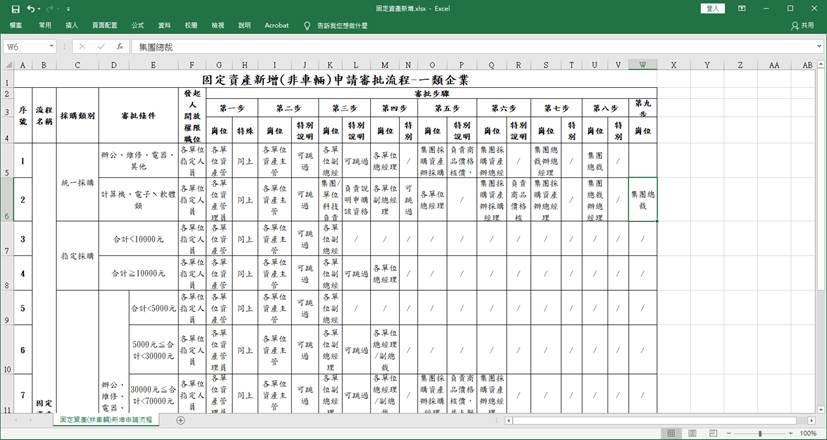This screenshot has width=827, height=440.
Task: Open Ribbon Display Options icon
Action: (742, 8)
